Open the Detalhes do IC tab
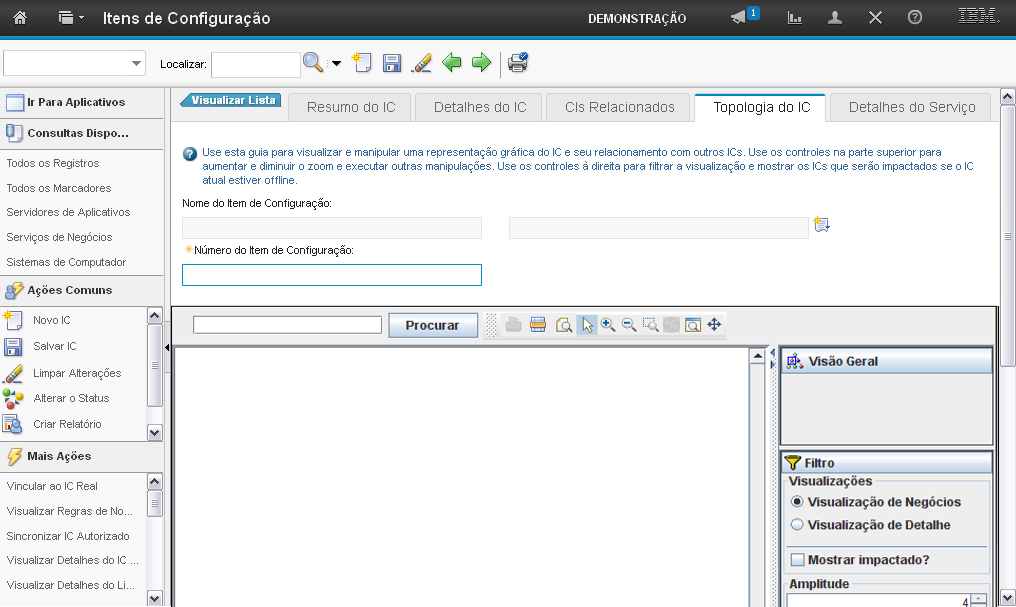Image resolution: width=1016 pixels, height=607 pixels. pyautogui.click(x=480, y=108)
